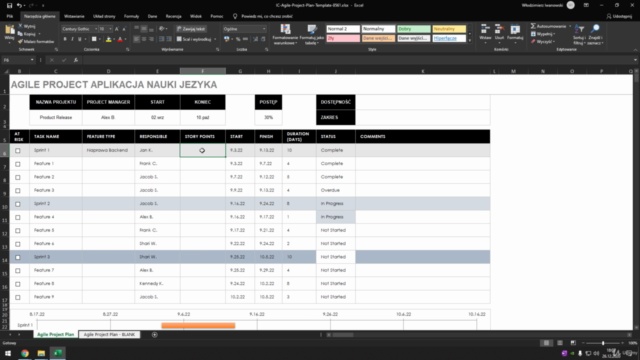The height and width of the screenshot is (360, 640).
Task: Open the Wypełnij fill dropdown
Action: pos(543,34)
